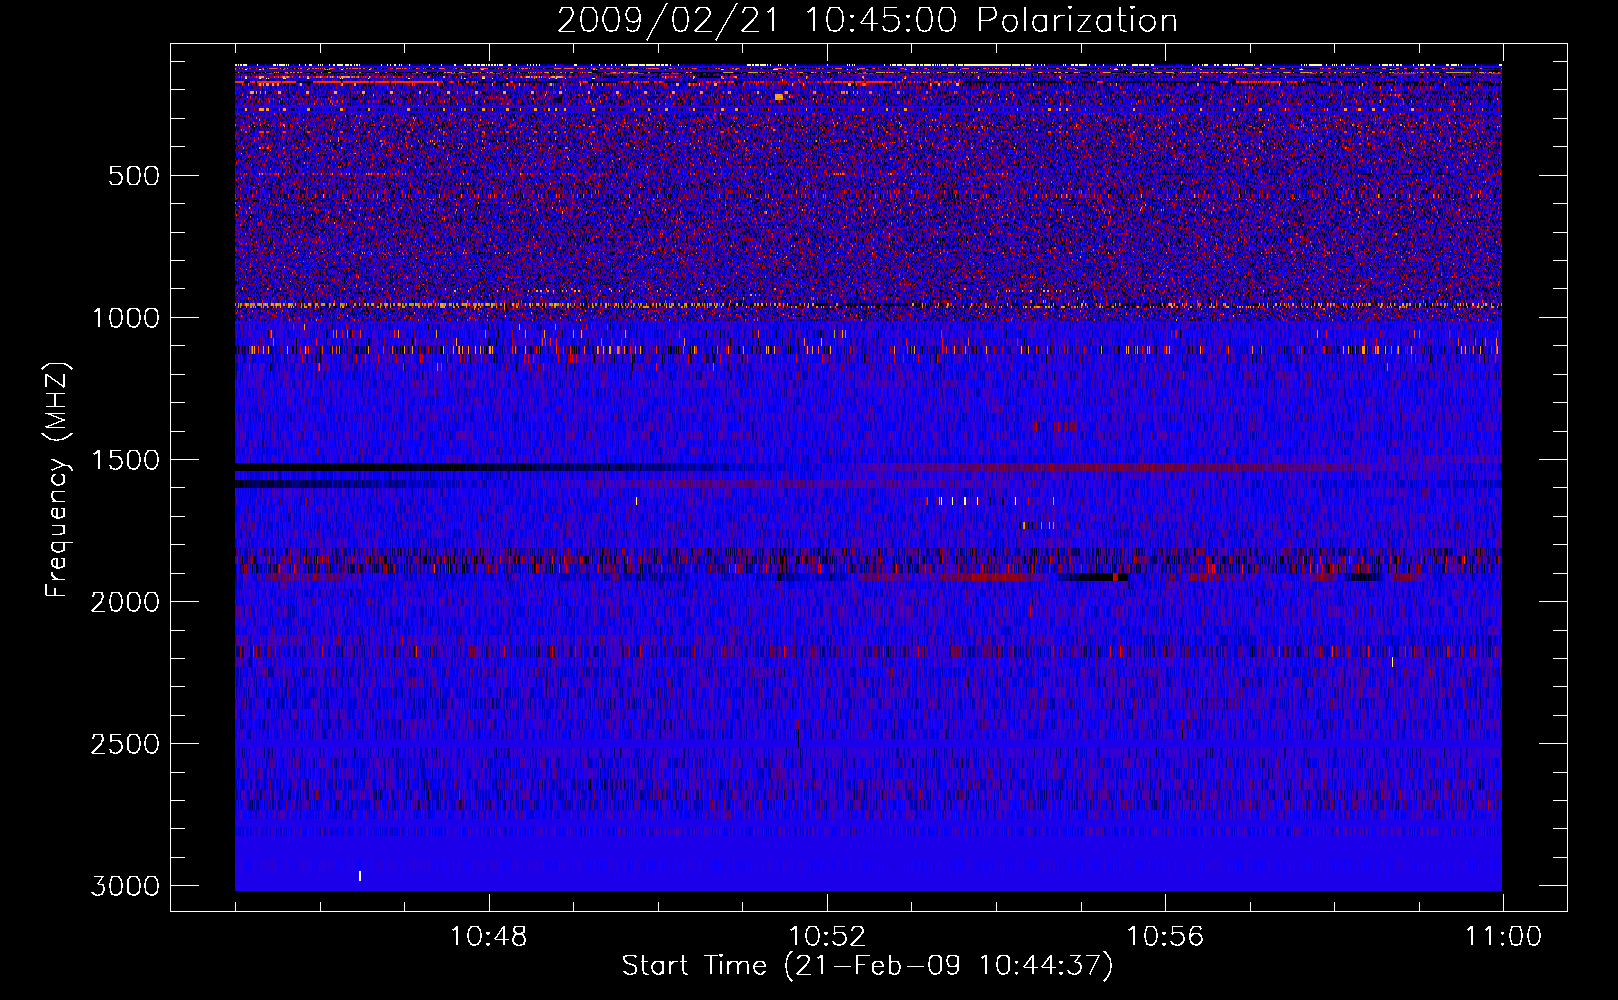Select the 'Frequency (MHZ)' axis label
The width and height of the screenshot is (1618, 1000).
[x=57, y=480]
